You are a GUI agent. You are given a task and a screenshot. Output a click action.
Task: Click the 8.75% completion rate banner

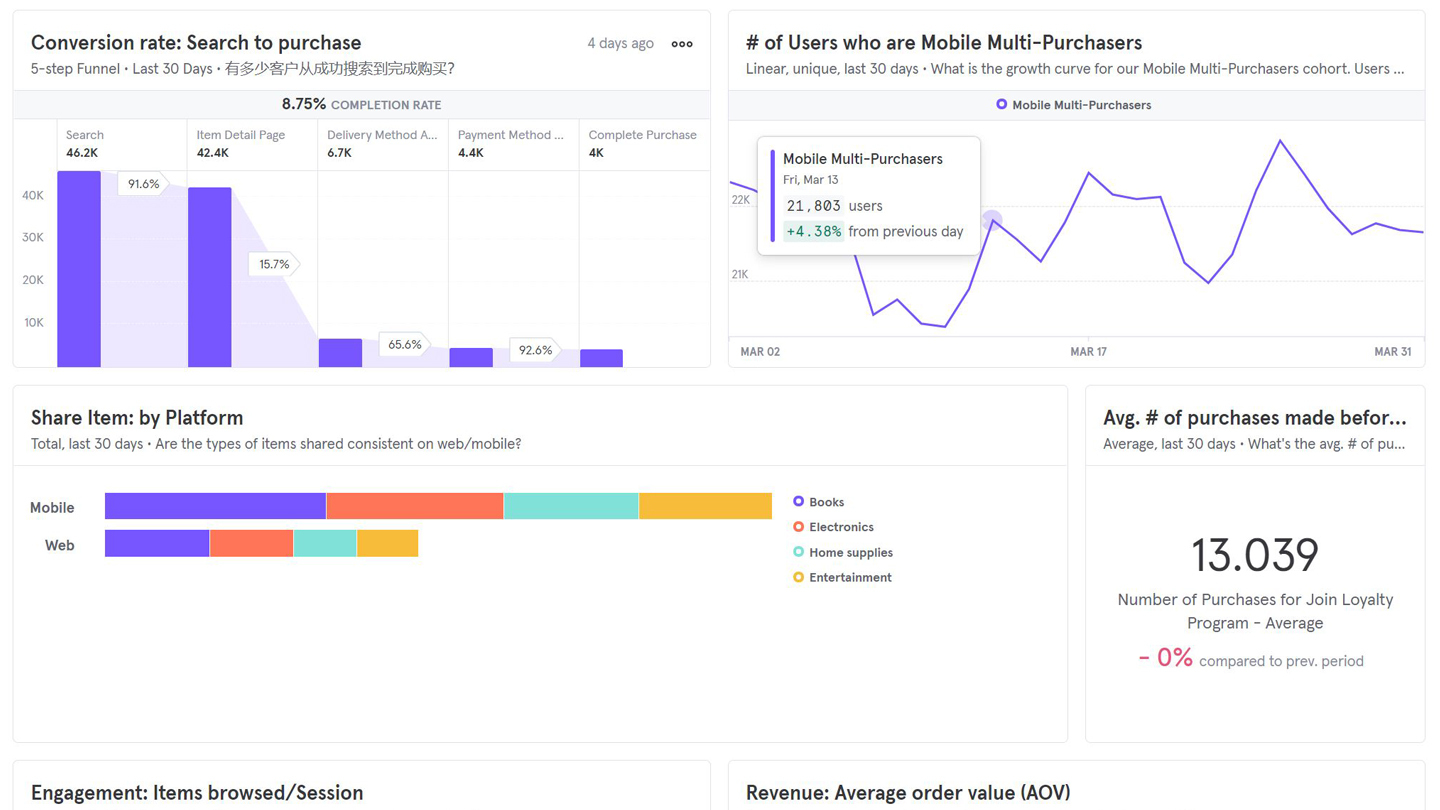coord(361,104)
